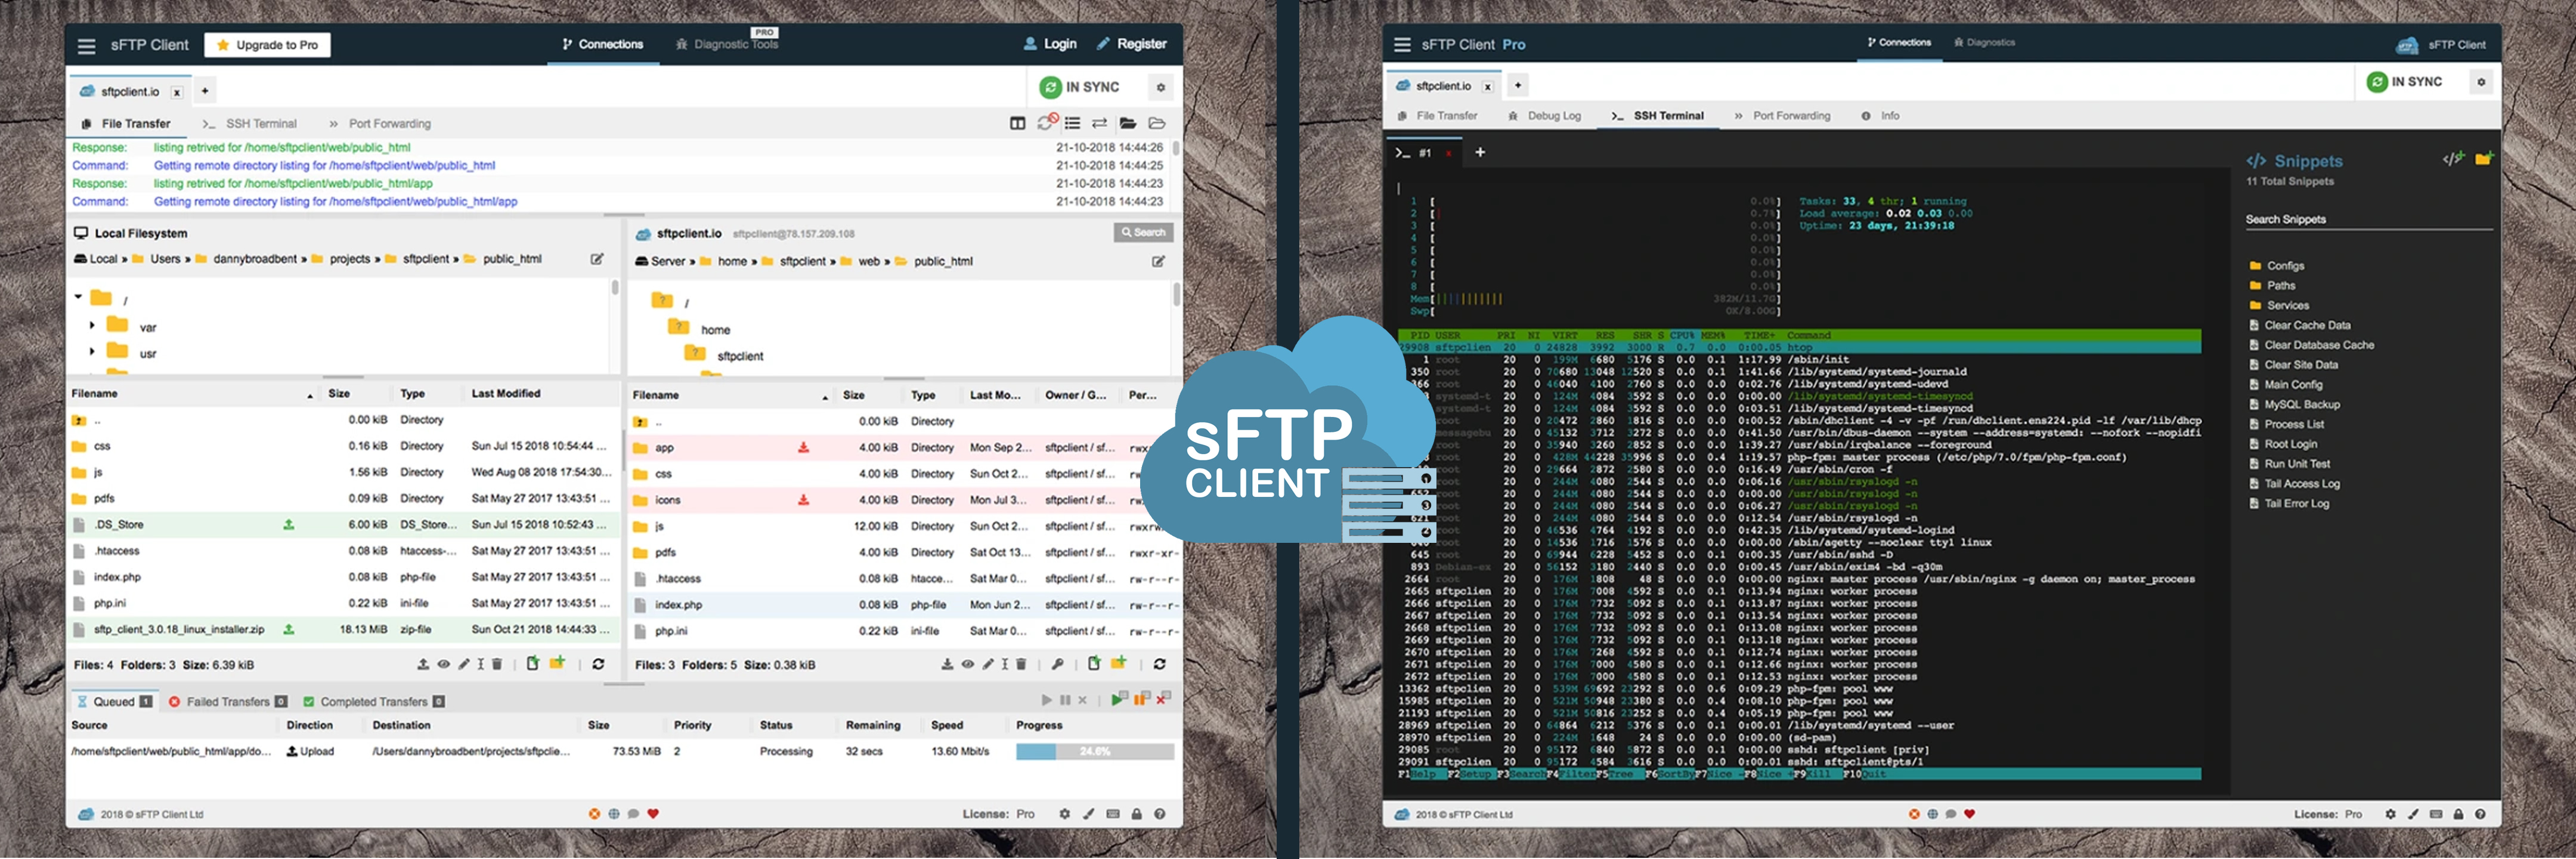This screenshot has height=859, width=2576.
Task: Add snippet folder with yellow folder-plus icon
Action: pos(2484,158)
